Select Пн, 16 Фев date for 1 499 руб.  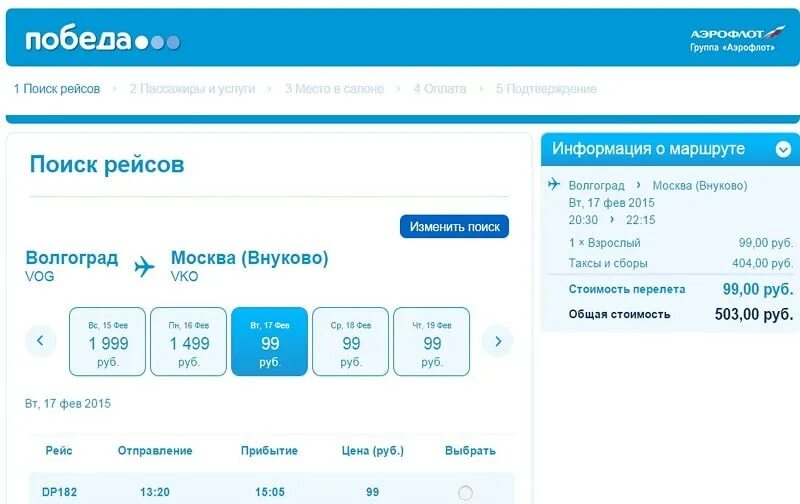tap(188, 341)
